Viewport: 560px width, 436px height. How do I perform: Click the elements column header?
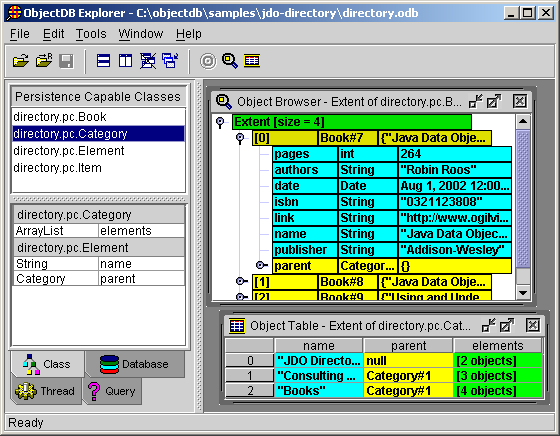click(498, 345)
